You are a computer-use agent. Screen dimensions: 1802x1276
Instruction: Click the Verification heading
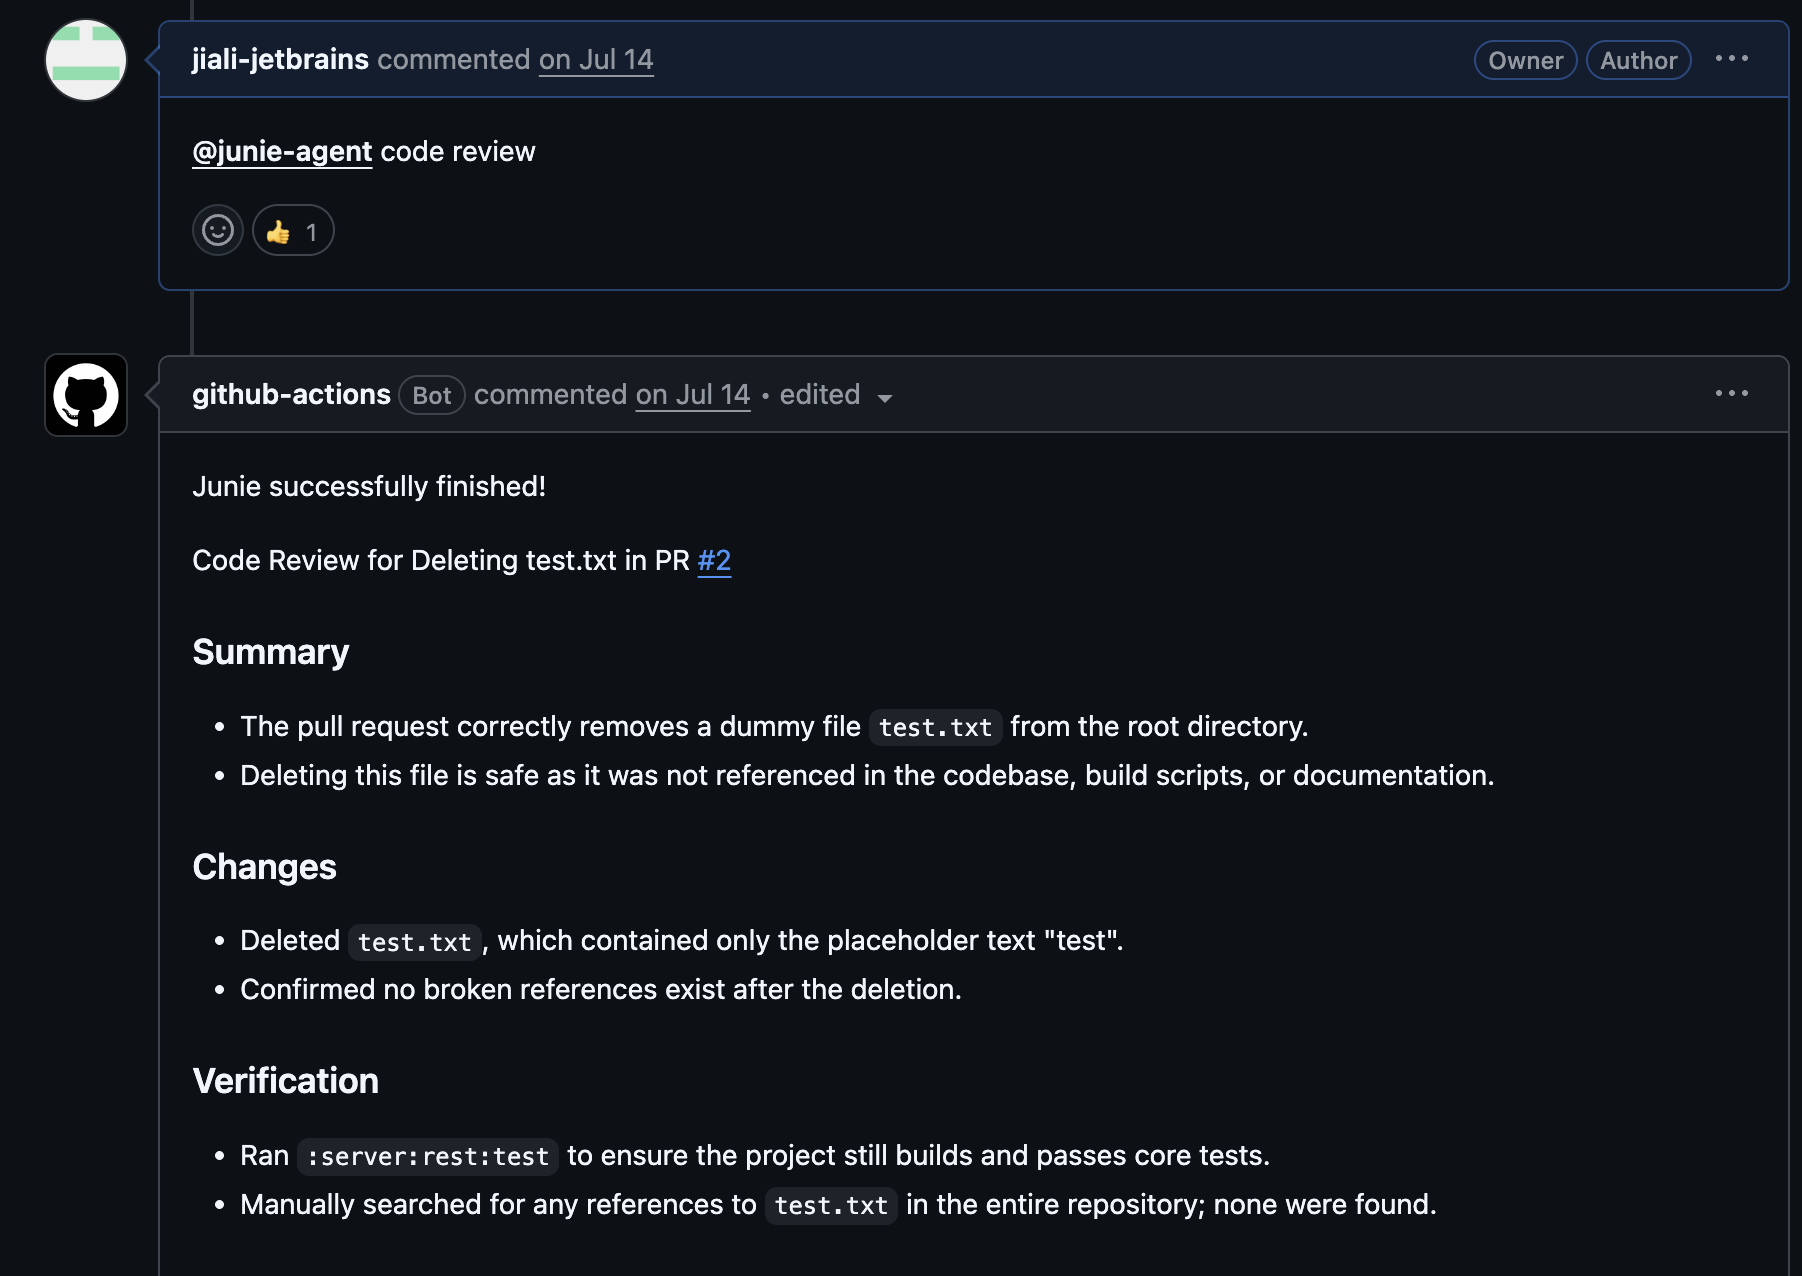[x=286, y=1081]
